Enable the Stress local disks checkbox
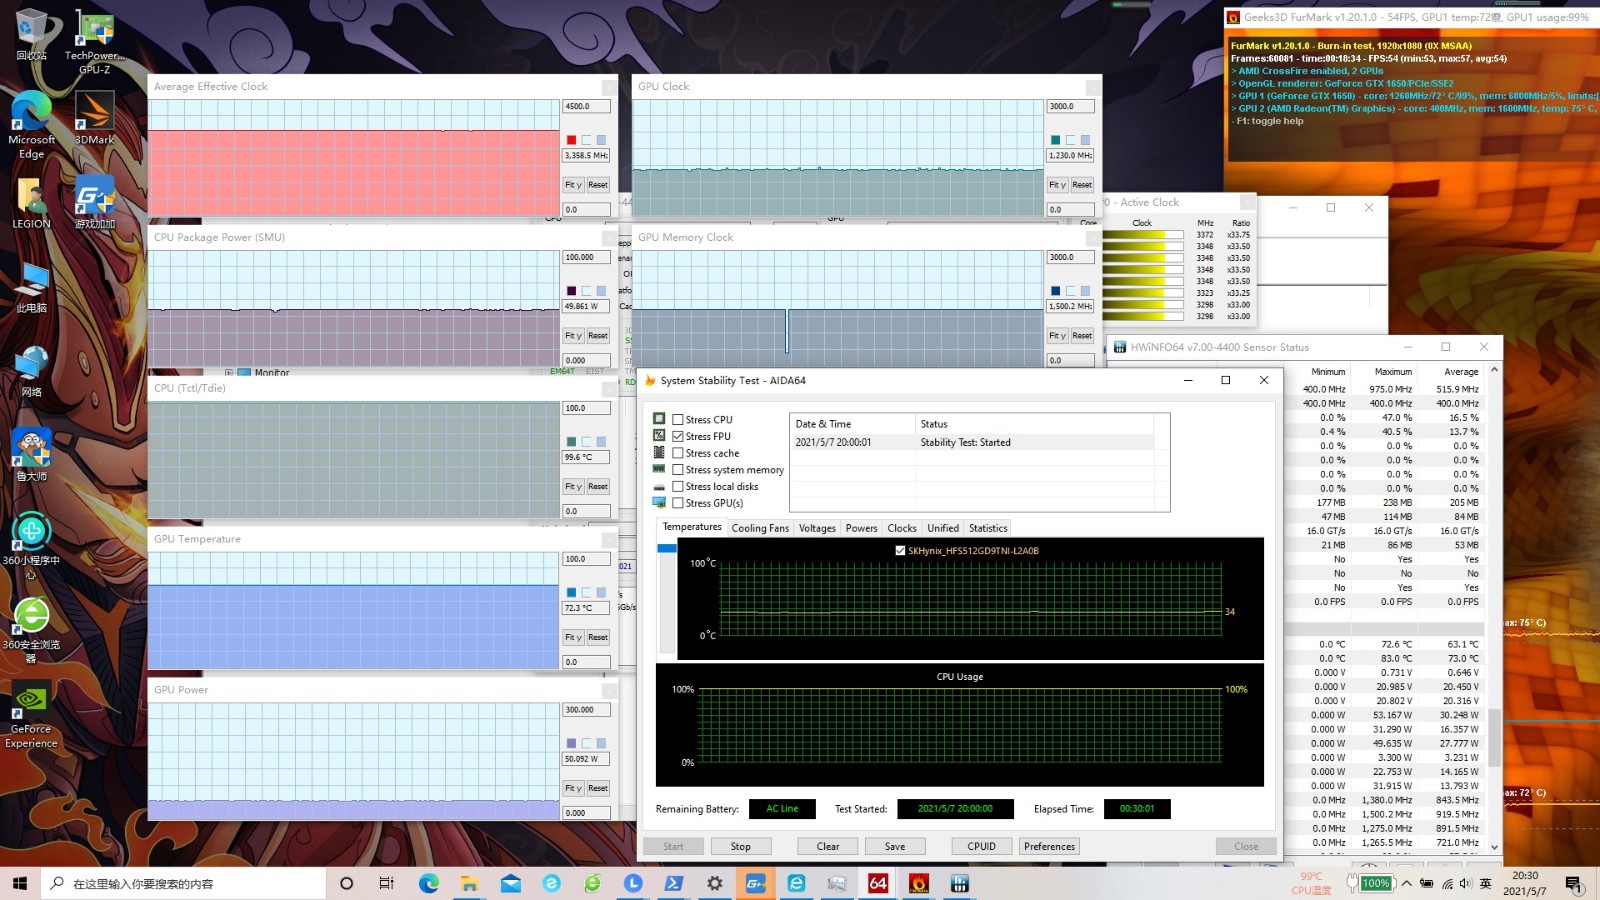Viewport: 1600px width, 900px height. tap(678, 487)
